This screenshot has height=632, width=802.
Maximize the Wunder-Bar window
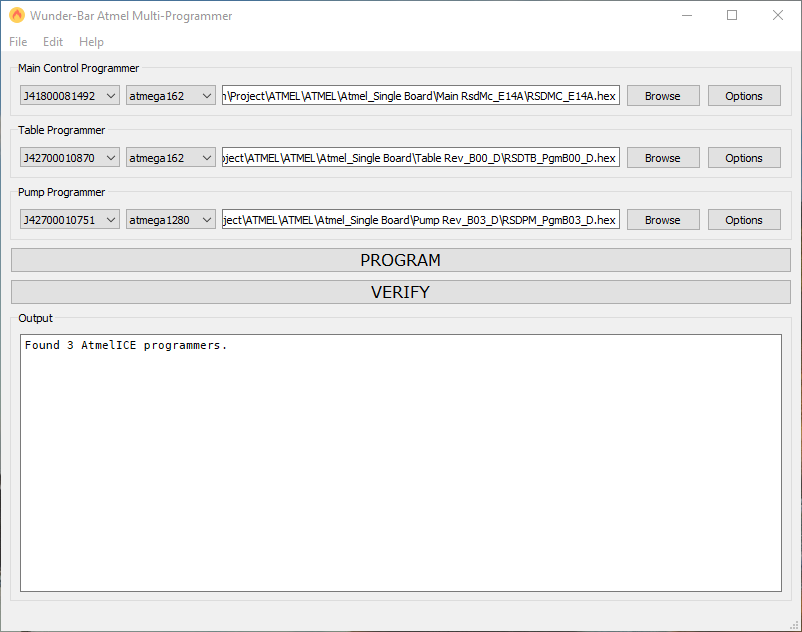[732, 15]
